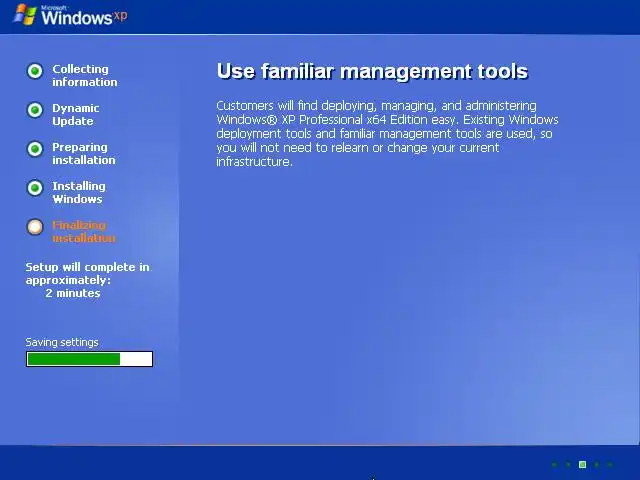640x480 pixels.
Task: Click the bright active slide indicator square
Action: (x=582, y=464)
